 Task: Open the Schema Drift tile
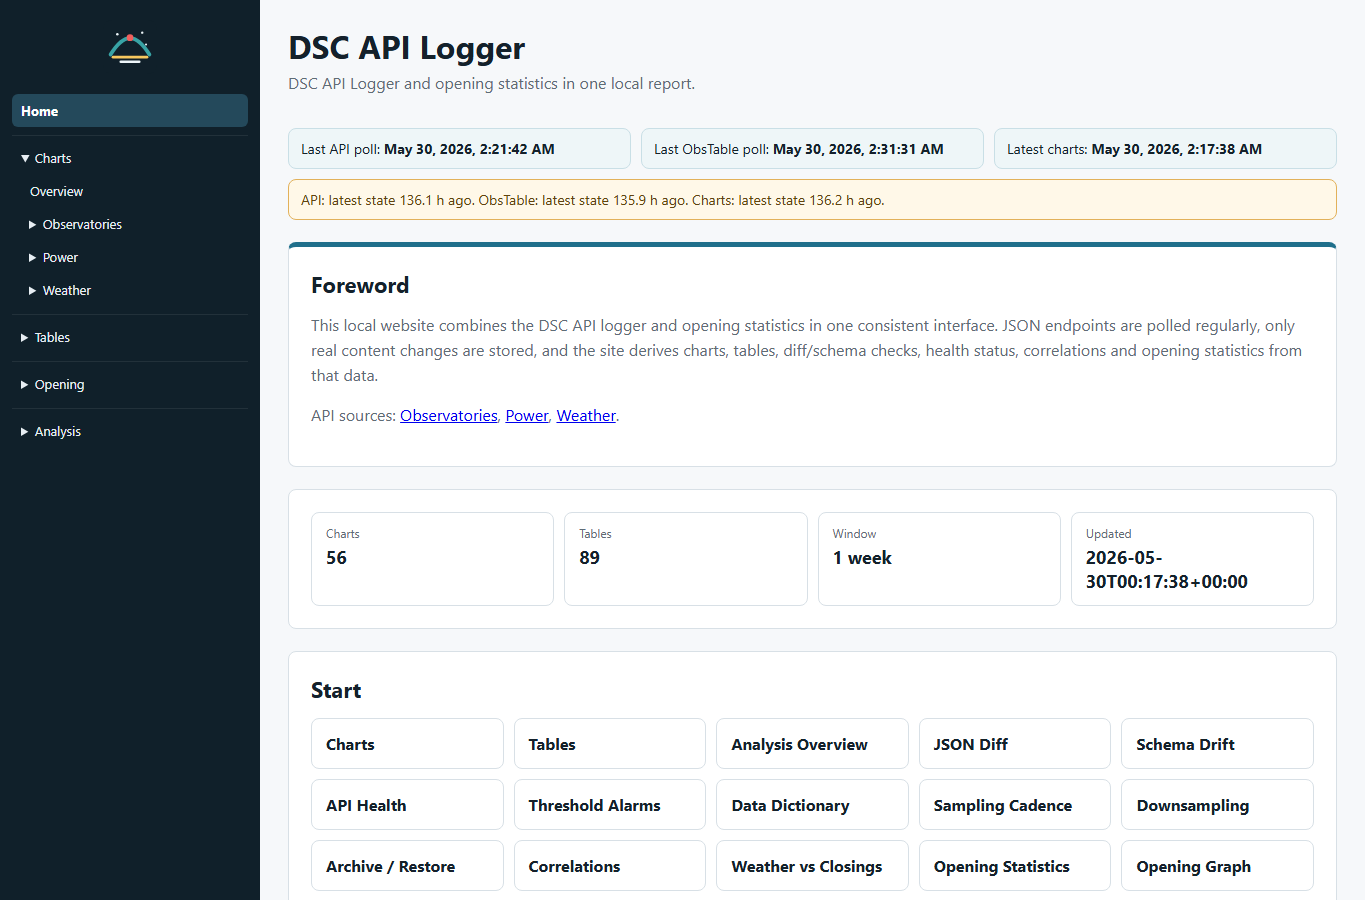click(x=1217, y=744)
